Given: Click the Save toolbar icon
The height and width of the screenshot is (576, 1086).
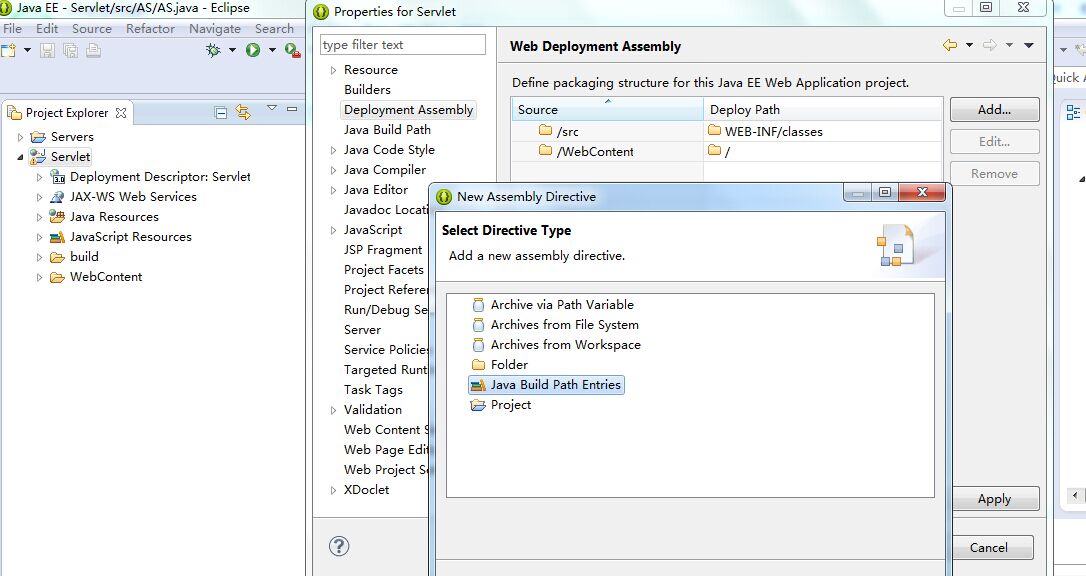Looking at the screenshot, I should click(x=47, y=50).
